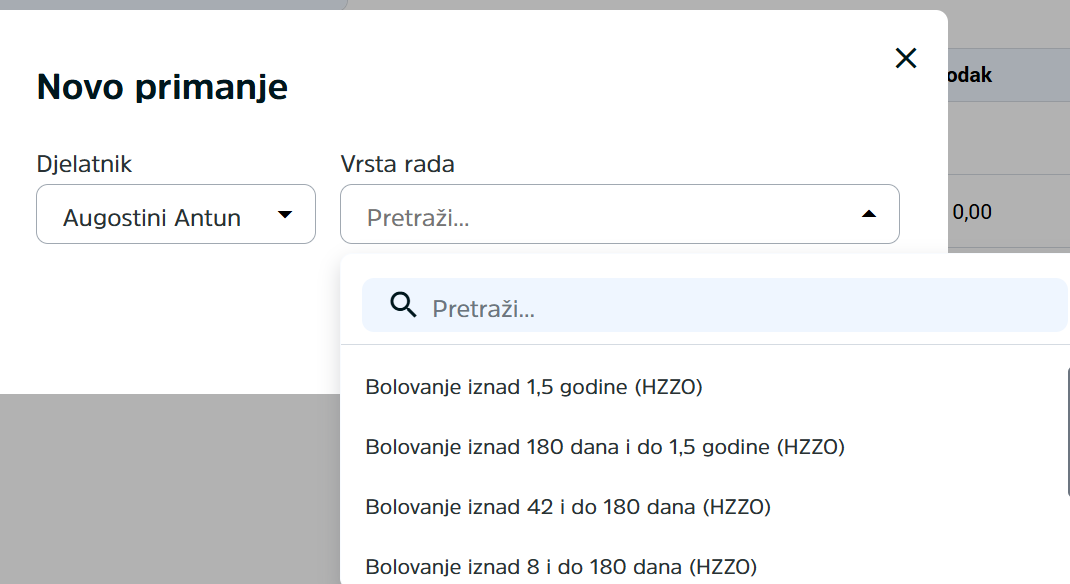Image resolution: width=1070 pixels, height=584 pixels.
Task: Click the magnifying glass search icon
Action: pyautogui.click(x=403, y=305)
